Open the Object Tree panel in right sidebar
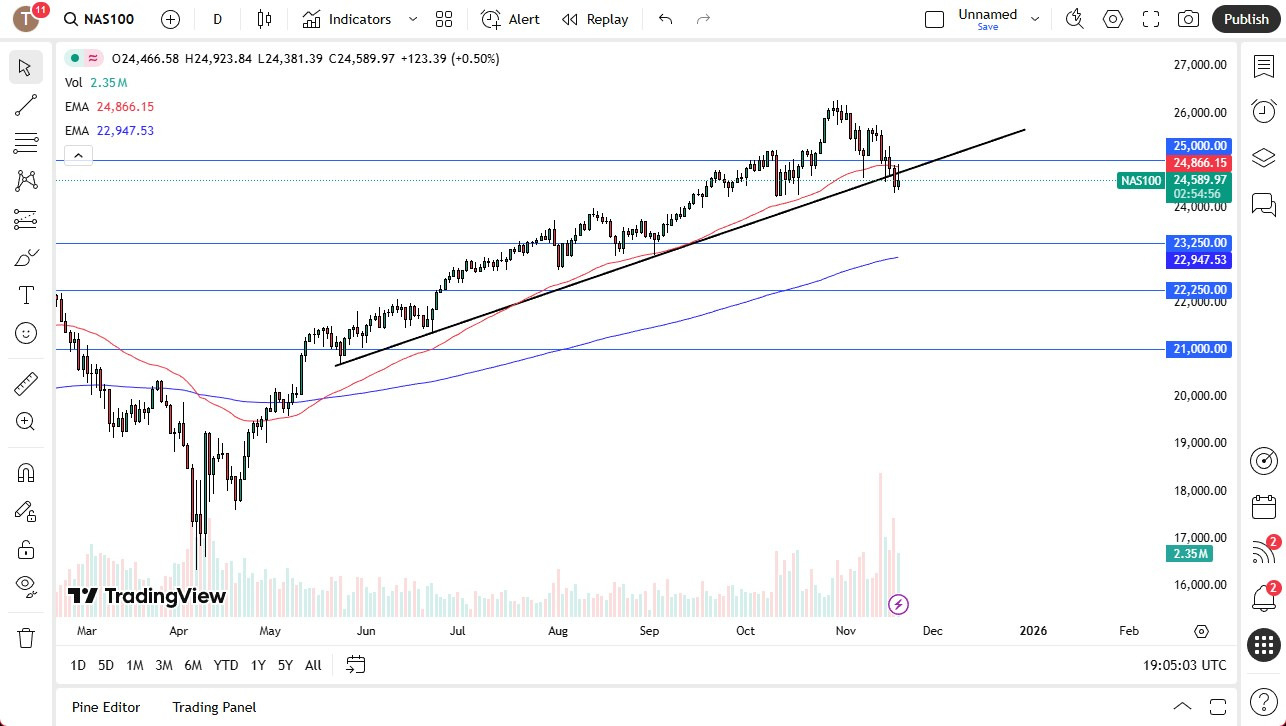1286x726 pixels. click(1263, 157)
